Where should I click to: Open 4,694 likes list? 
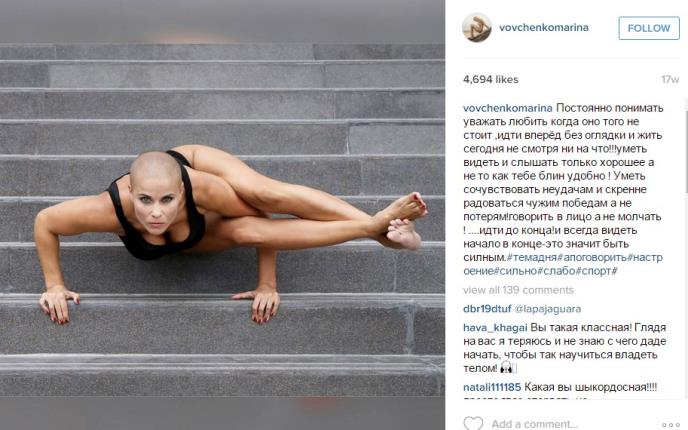click(491, 79)
